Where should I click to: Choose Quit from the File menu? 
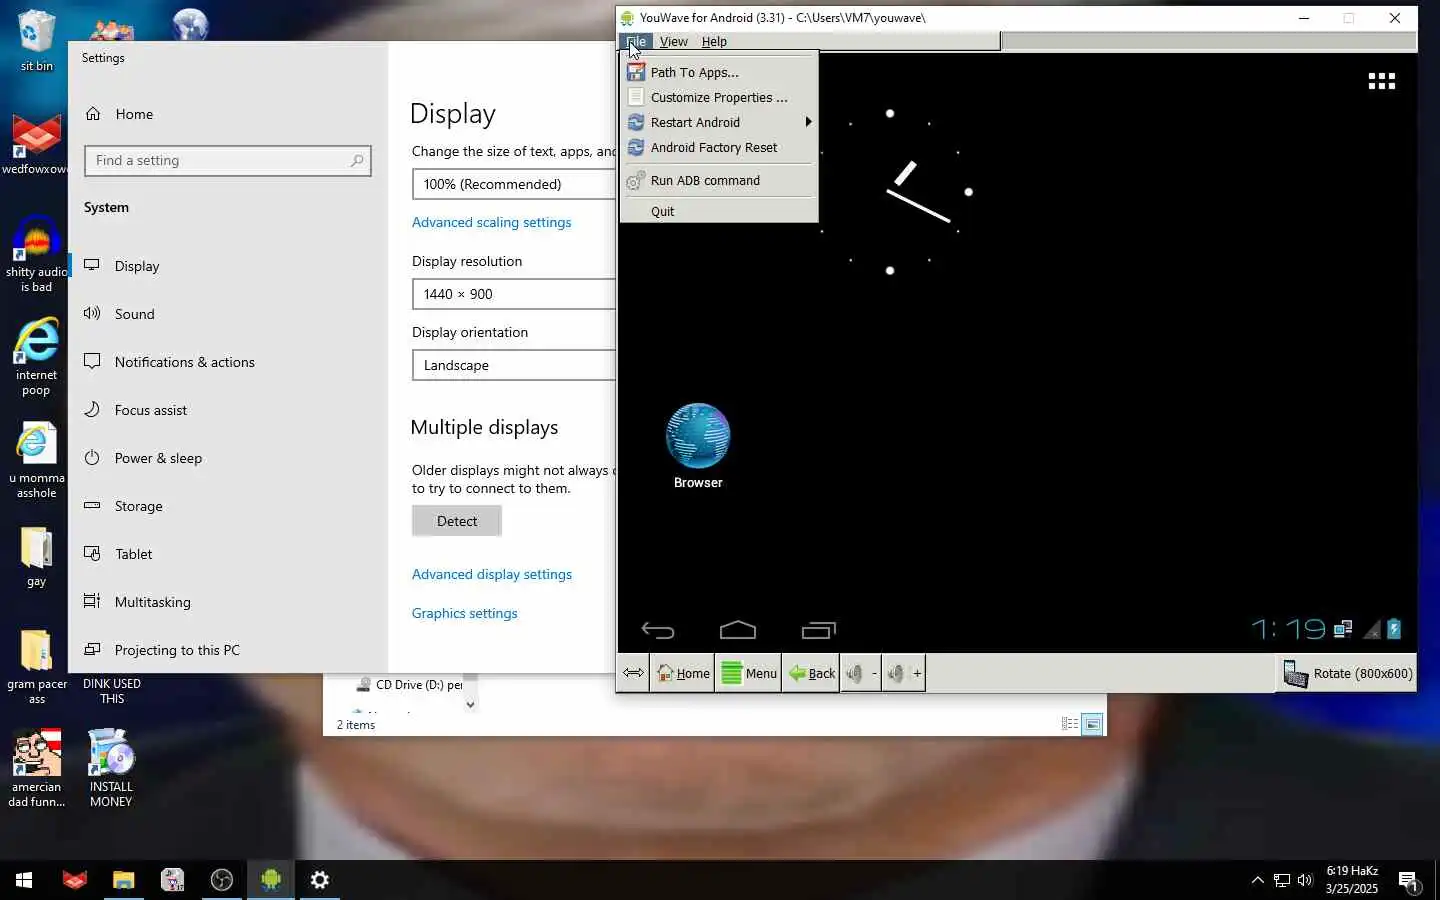719,211
